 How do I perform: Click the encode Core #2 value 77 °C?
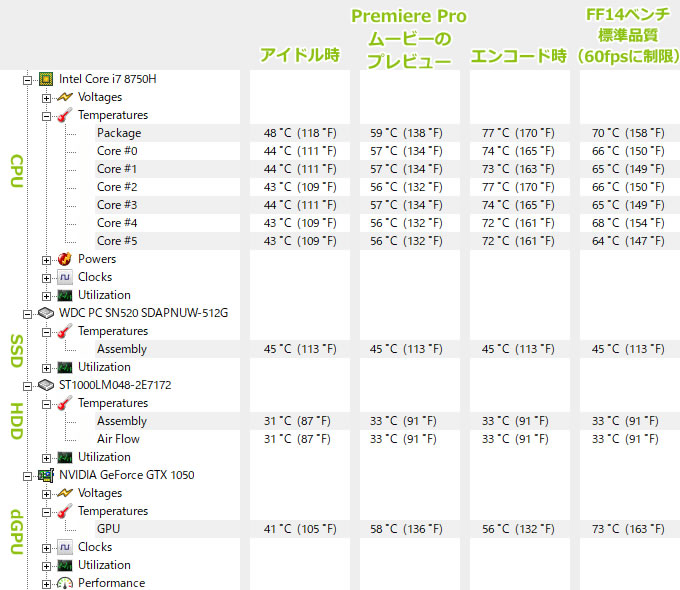pyautogui.click(x=518, y=187)
